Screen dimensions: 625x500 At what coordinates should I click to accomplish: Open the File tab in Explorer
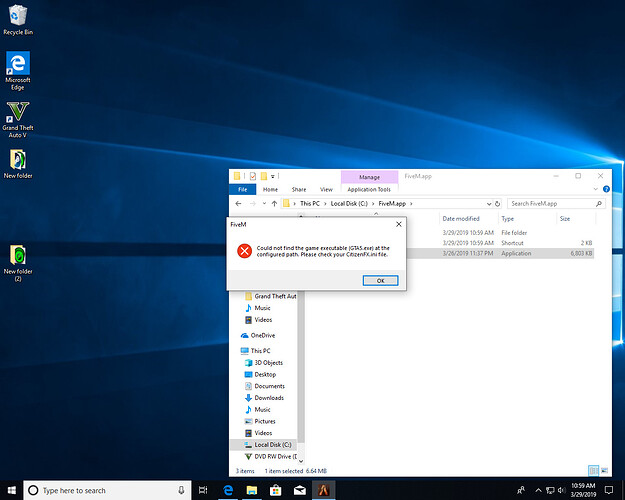click(x=242, y=188)
